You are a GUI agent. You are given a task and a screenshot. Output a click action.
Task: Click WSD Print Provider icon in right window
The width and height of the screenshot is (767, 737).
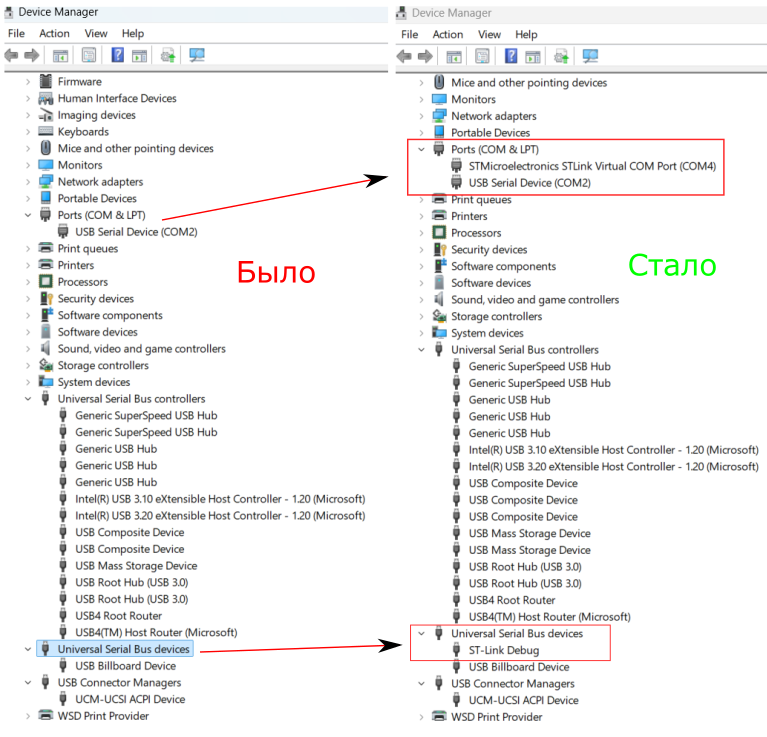tap(439, 716)
